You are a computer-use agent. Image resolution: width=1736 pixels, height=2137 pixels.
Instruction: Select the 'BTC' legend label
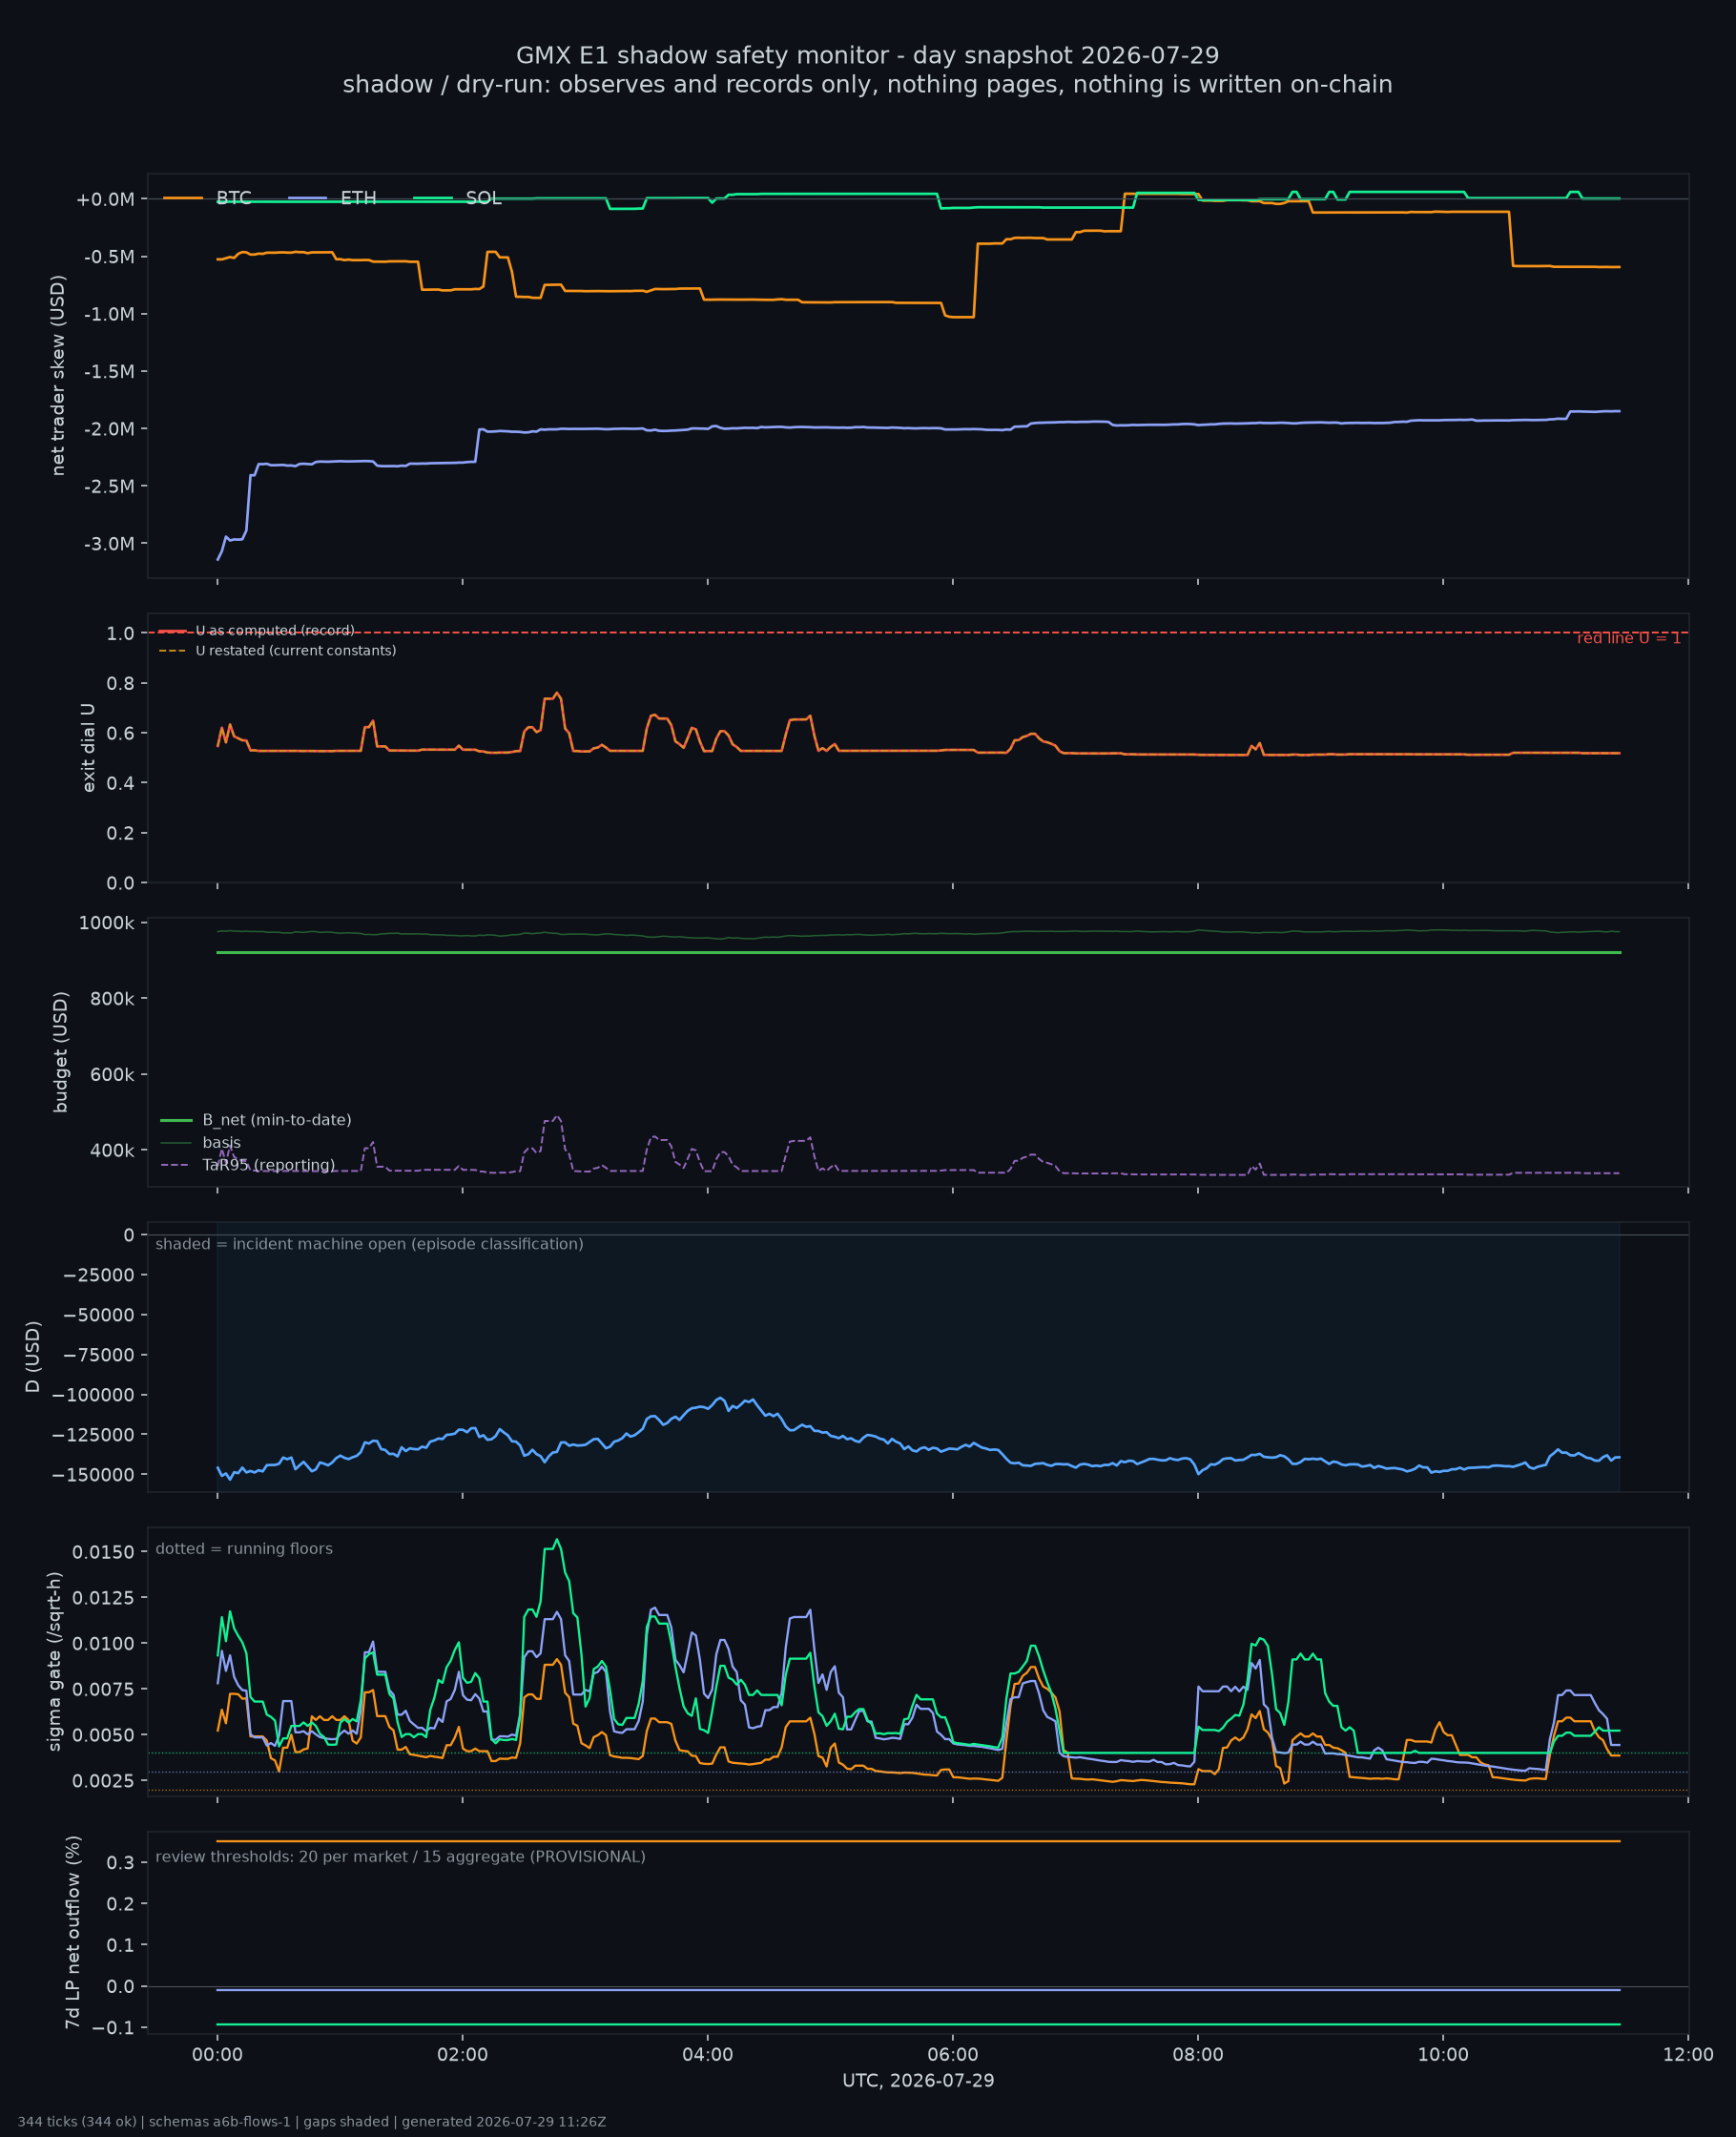click(234, 198)
